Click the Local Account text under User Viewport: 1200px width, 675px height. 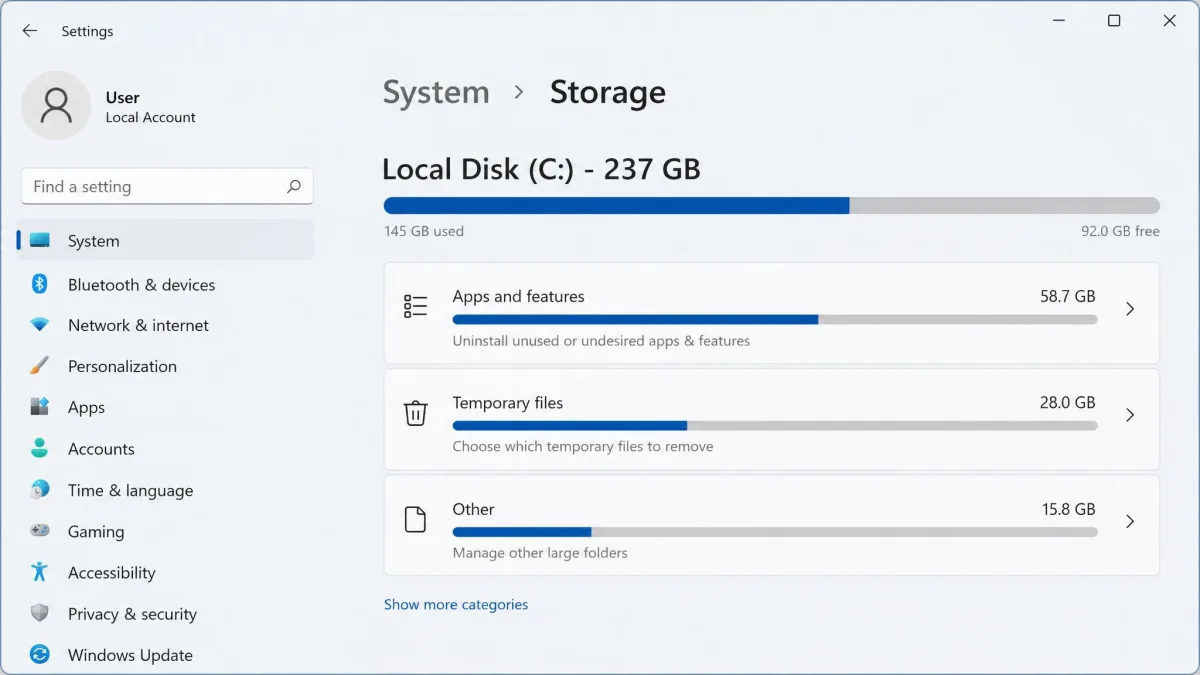point(150,117)
